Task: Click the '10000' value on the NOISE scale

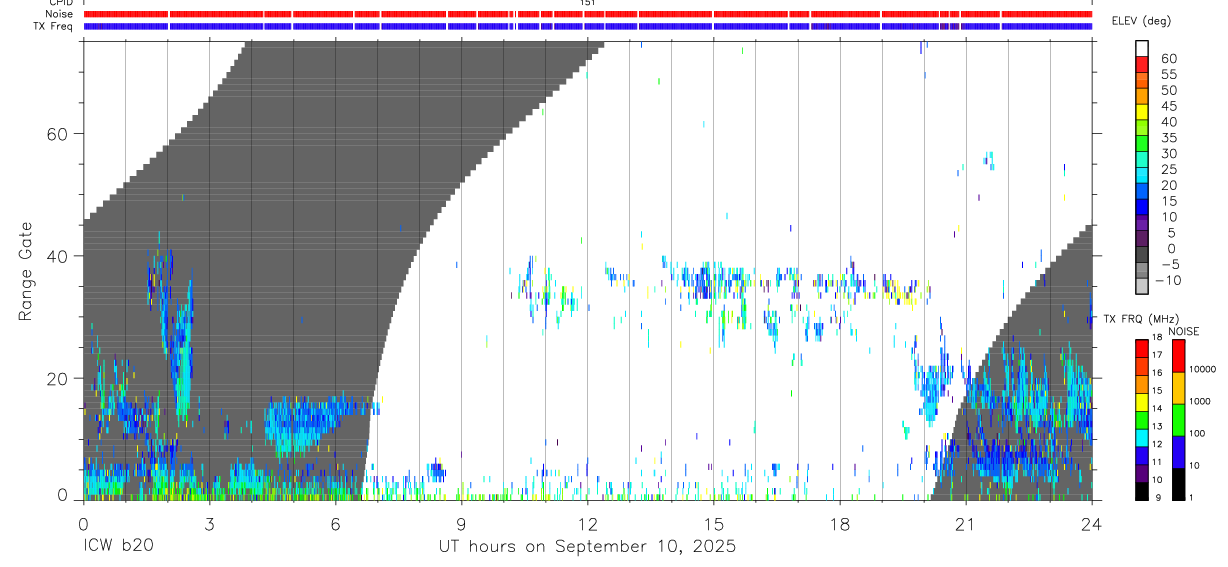Action: point(1201,369)
